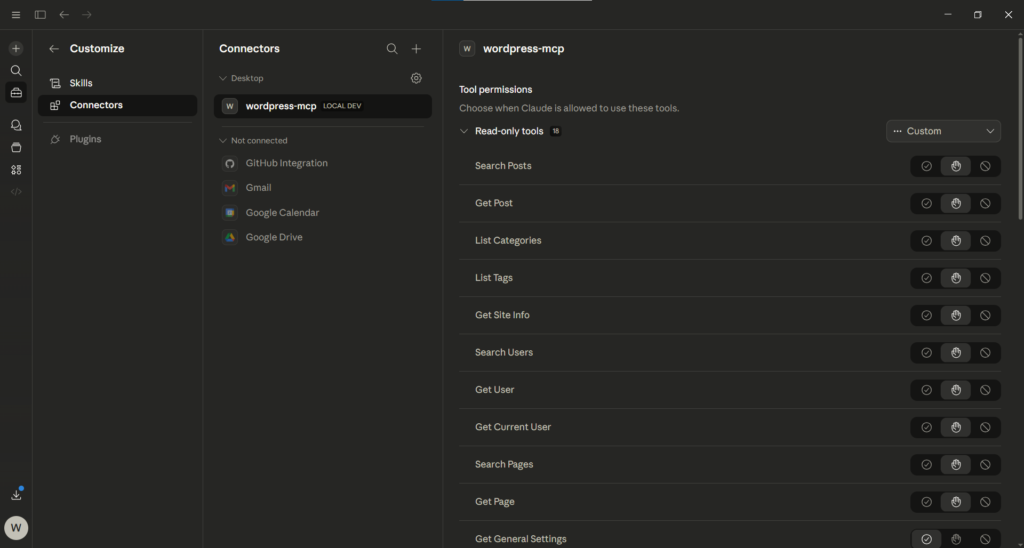This screenshot has width=1024, height=548.
Task: Click the vertical scrollbar in tool permissions
Action: click(x=1020, y=130)
